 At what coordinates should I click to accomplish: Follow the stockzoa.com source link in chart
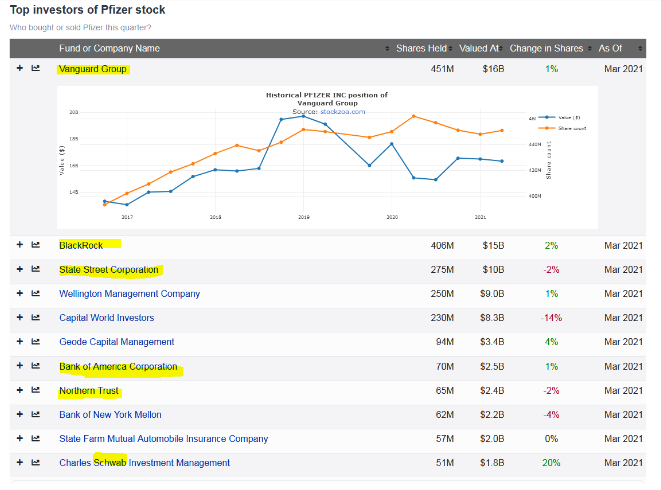pos(342,112)
